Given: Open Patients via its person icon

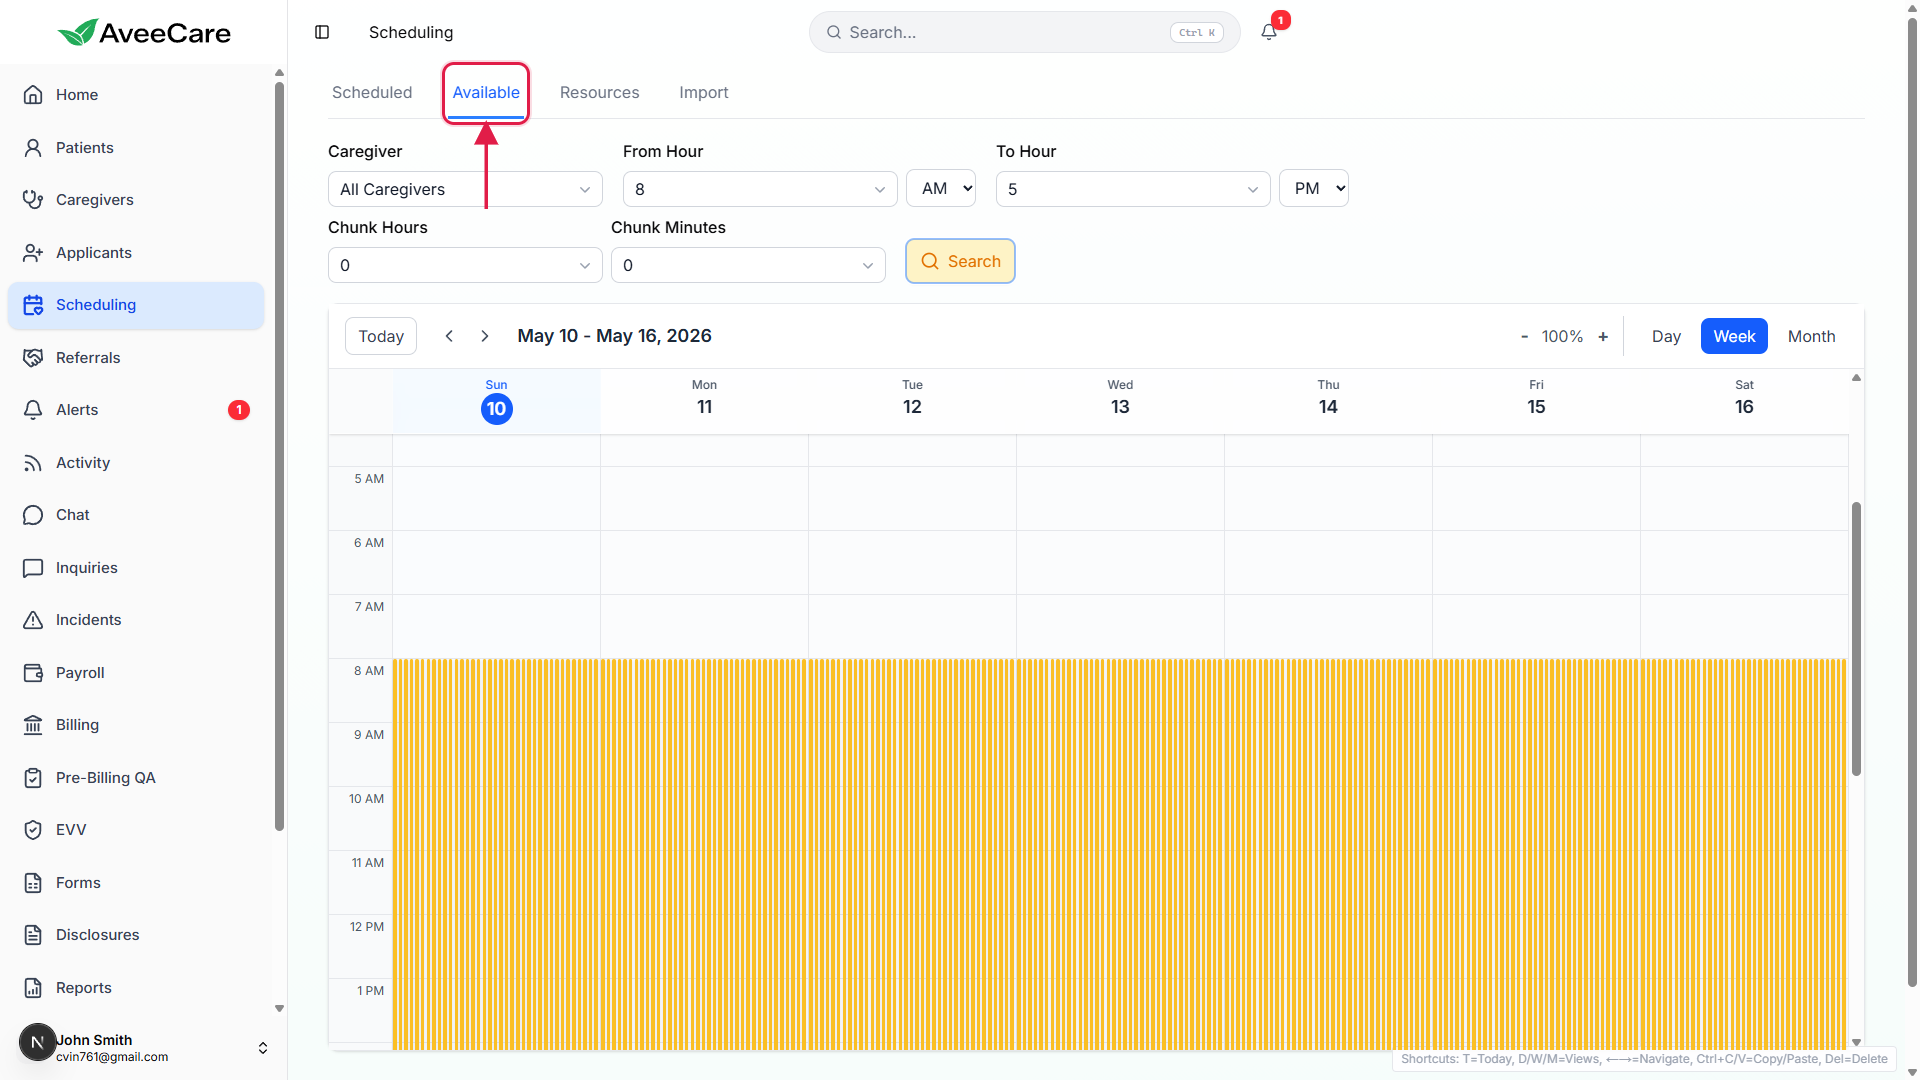Looking at the screenshot, I should [x=33, y=148].
